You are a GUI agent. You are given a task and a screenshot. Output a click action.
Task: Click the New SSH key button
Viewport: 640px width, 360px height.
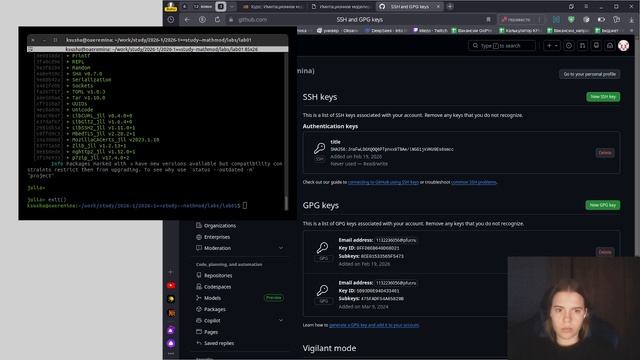(603, 97)
